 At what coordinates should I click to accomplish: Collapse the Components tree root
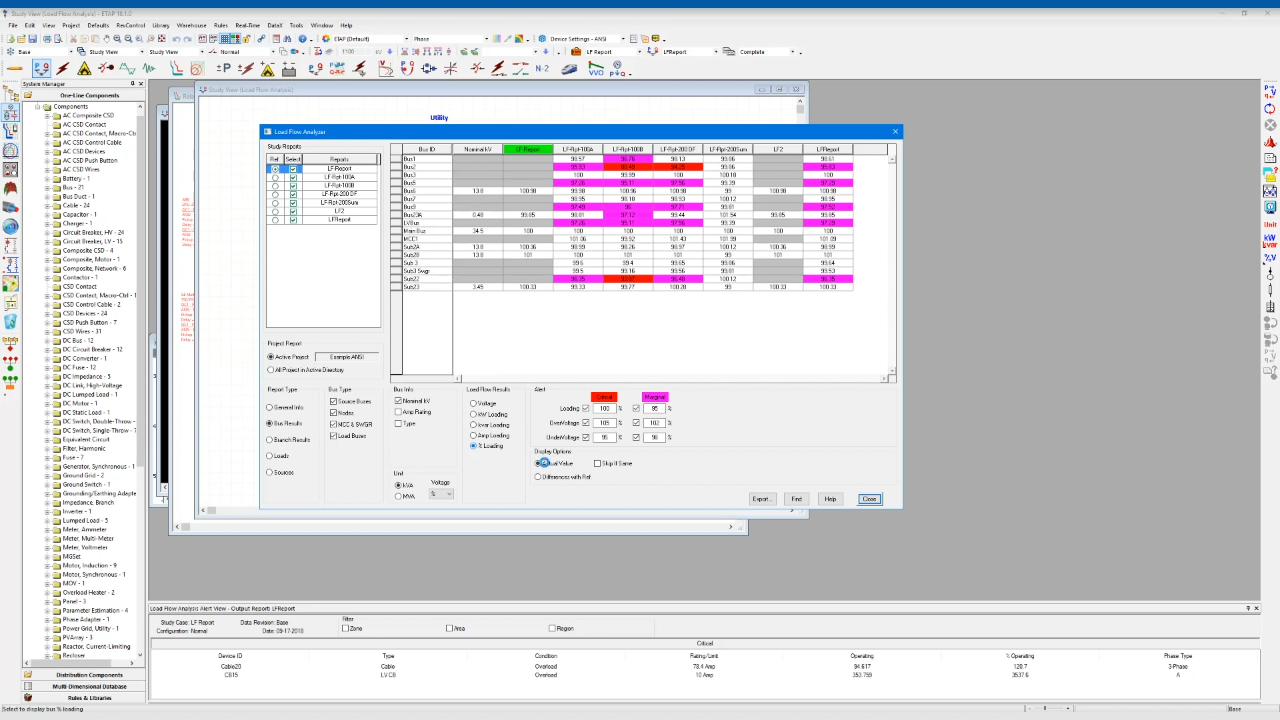(37, 106)
